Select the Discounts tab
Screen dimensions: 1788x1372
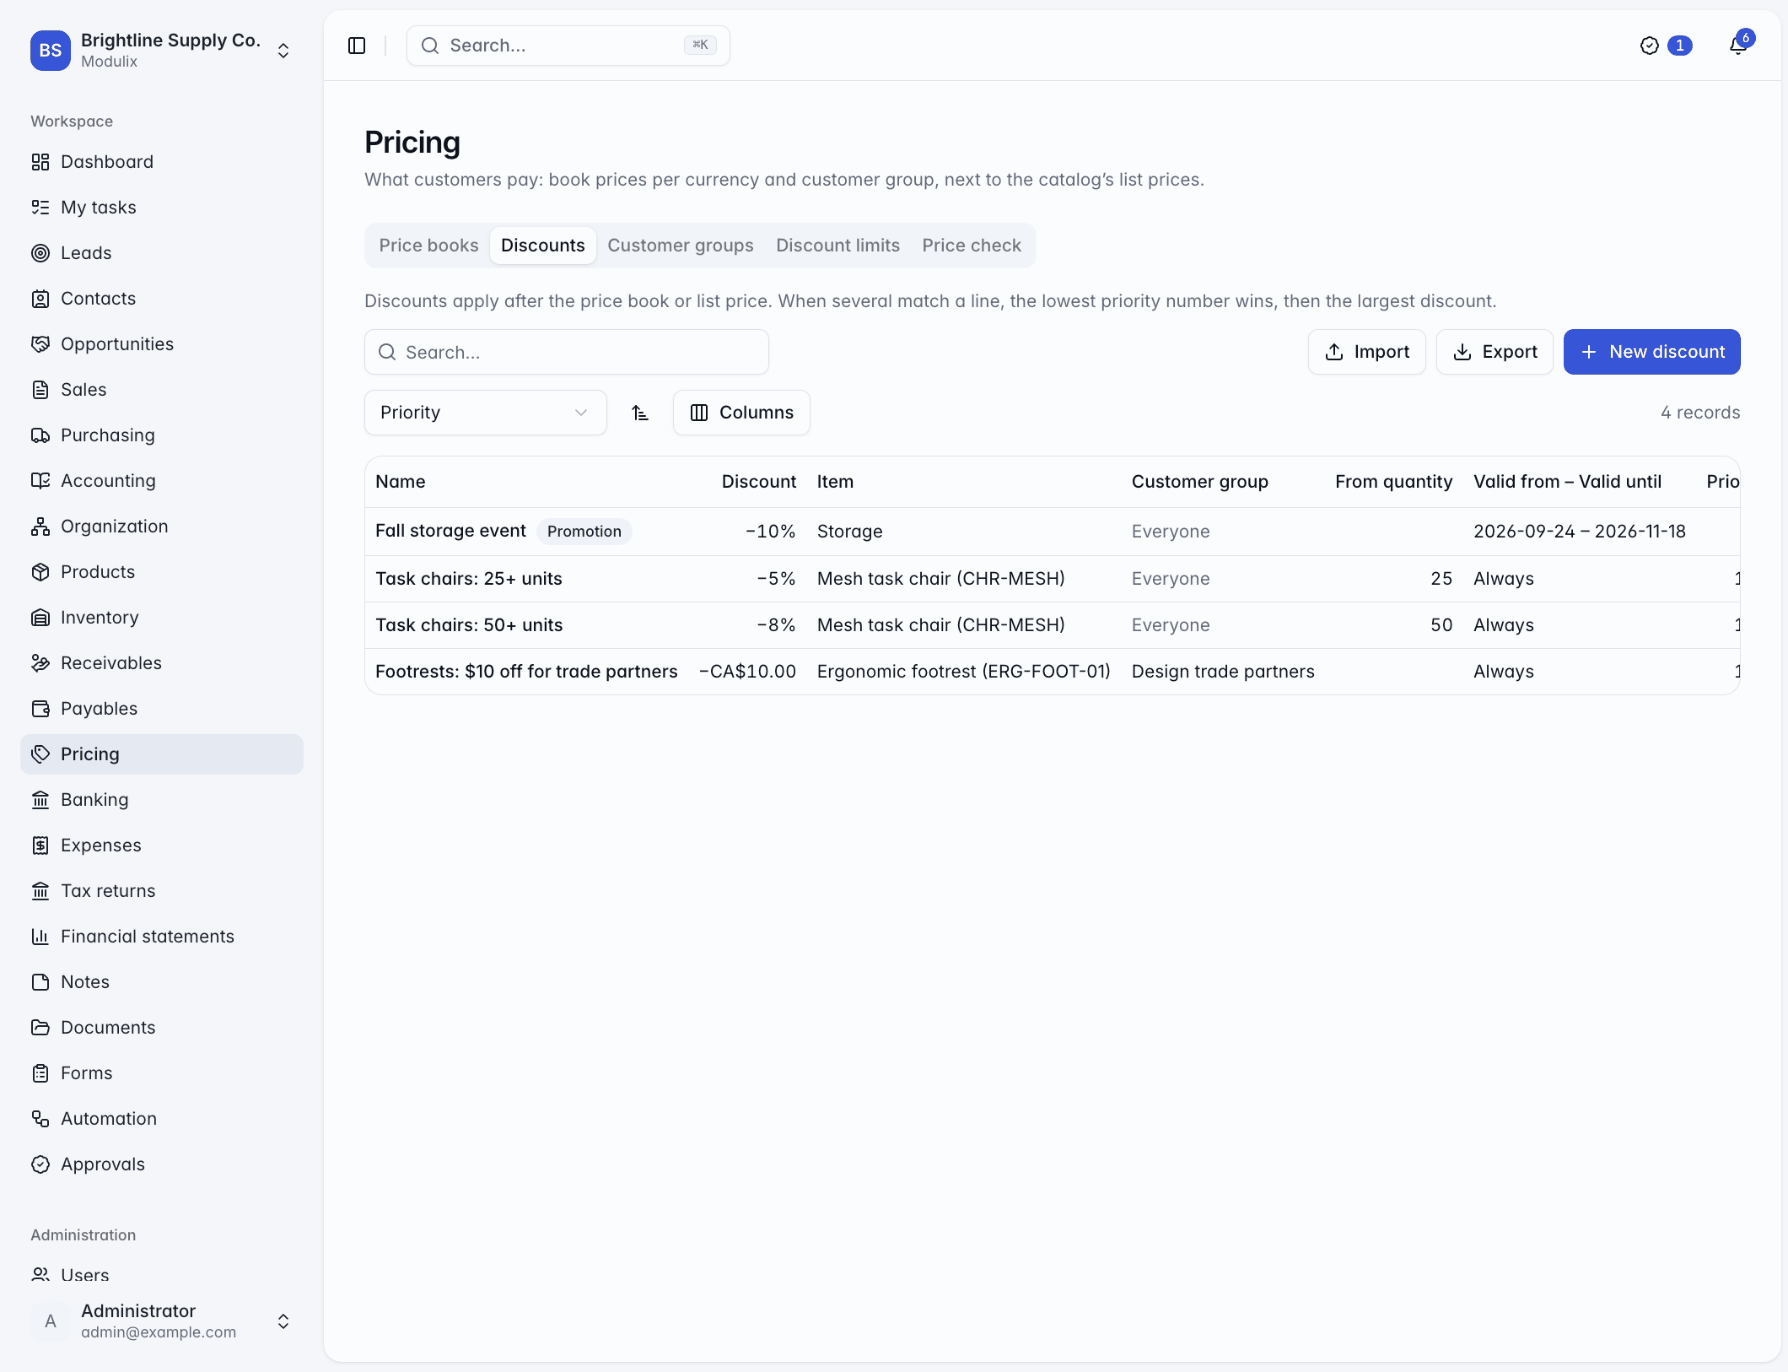543,245
